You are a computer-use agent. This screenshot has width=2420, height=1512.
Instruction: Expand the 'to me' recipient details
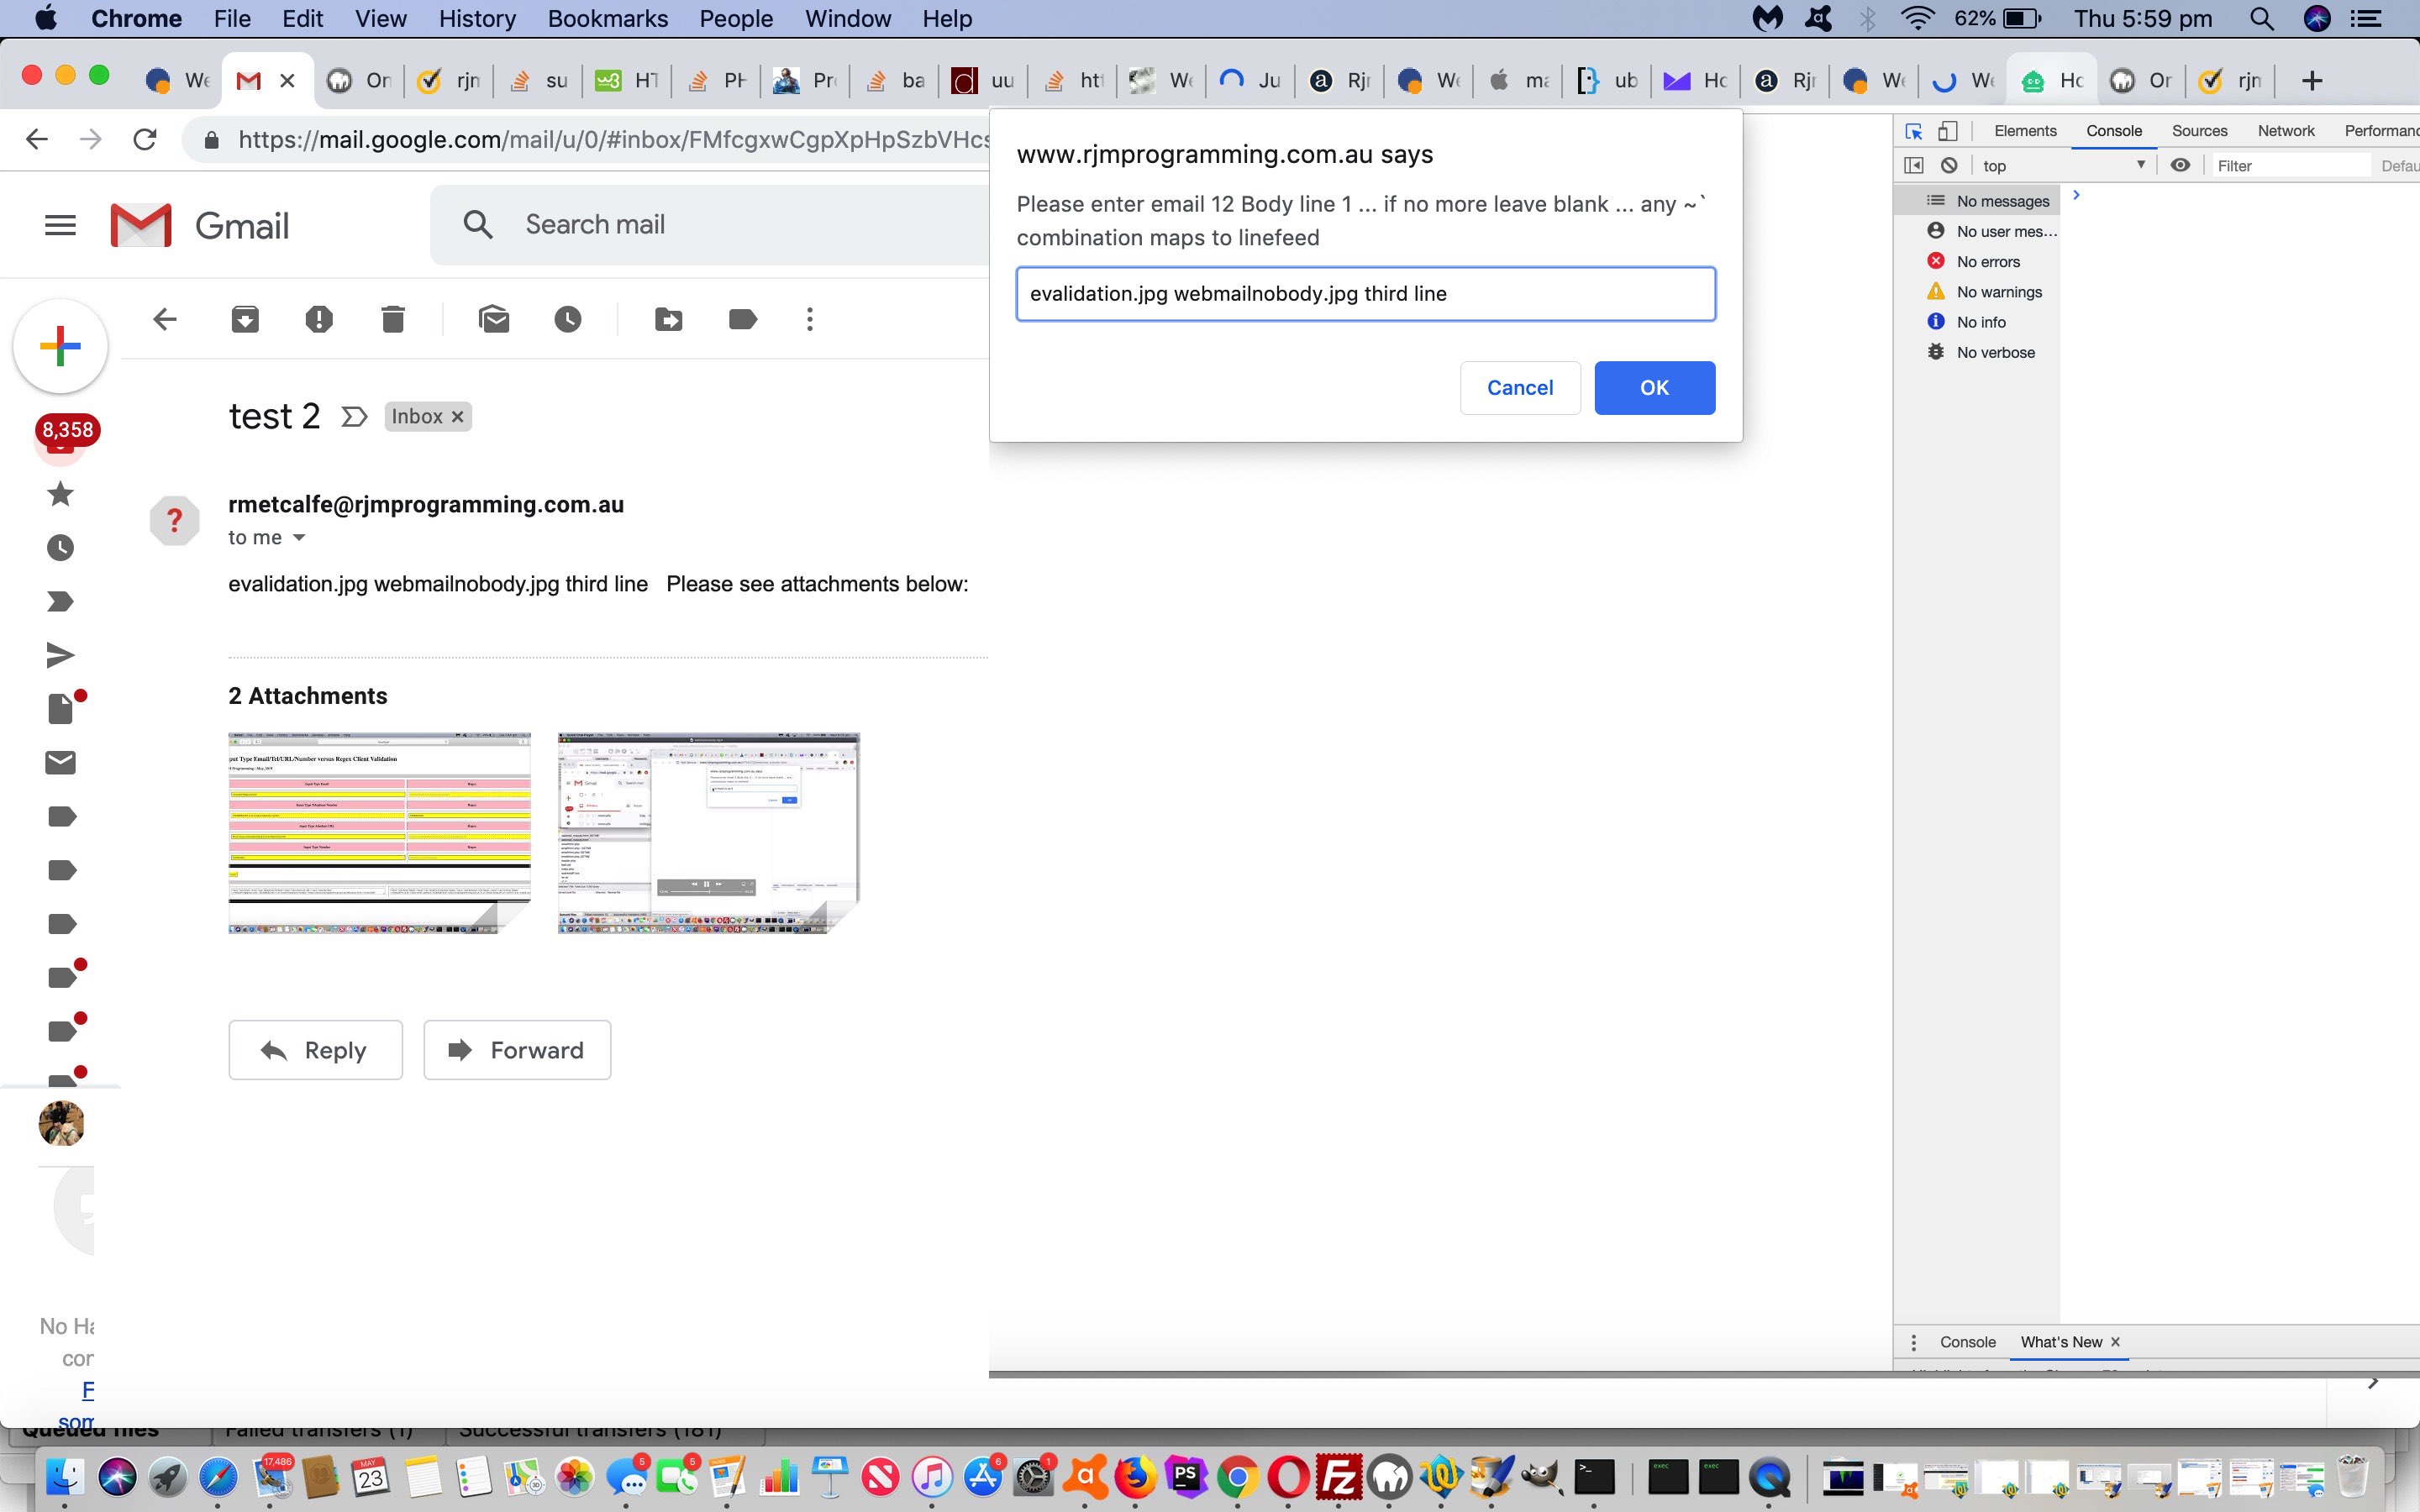coord(298,538)
